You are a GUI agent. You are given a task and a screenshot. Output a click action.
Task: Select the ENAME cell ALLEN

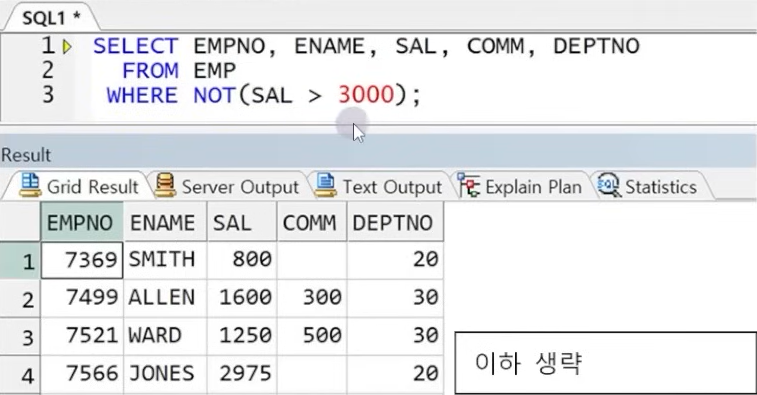[165, 298]
